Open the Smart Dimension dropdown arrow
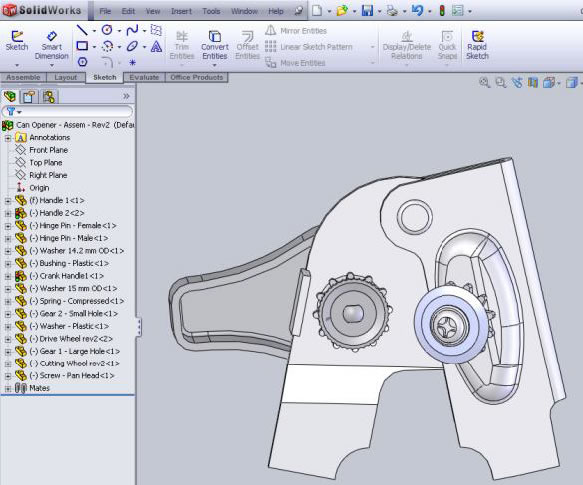Viewport: 583px width, 485px height. (x=52, y=65)
